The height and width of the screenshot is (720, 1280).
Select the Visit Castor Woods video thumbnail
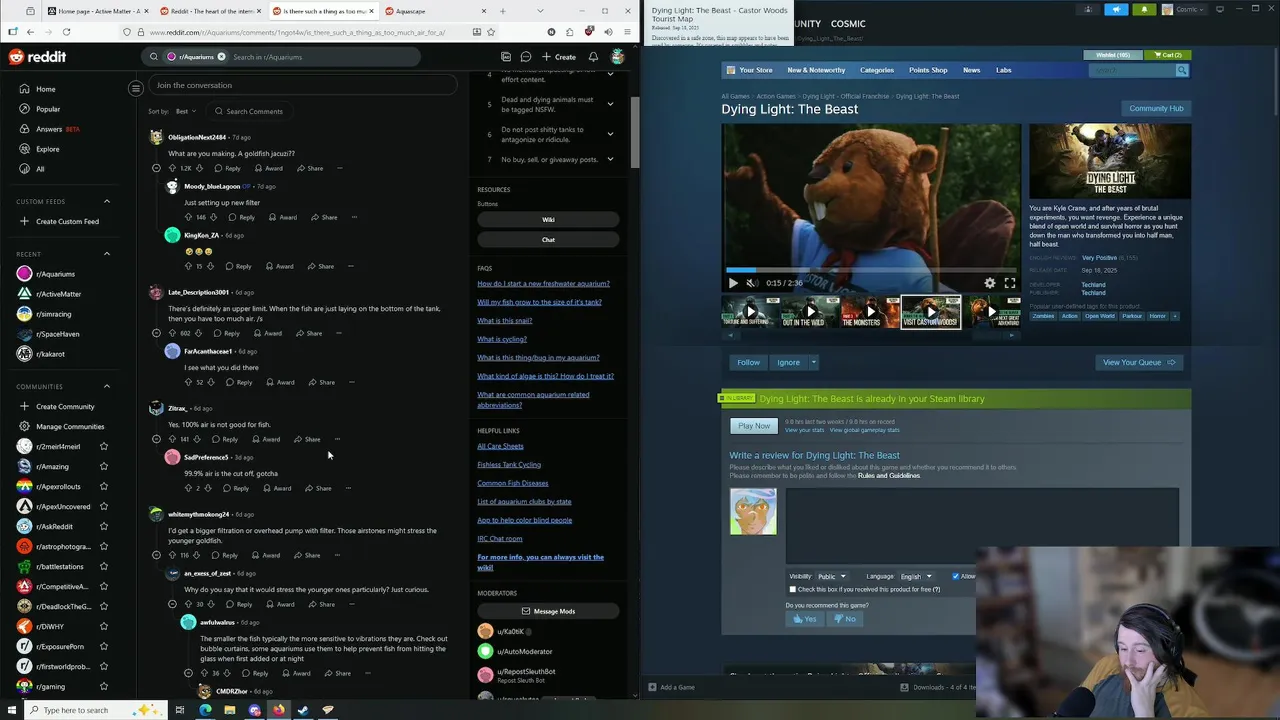click(x=931, y=311)
